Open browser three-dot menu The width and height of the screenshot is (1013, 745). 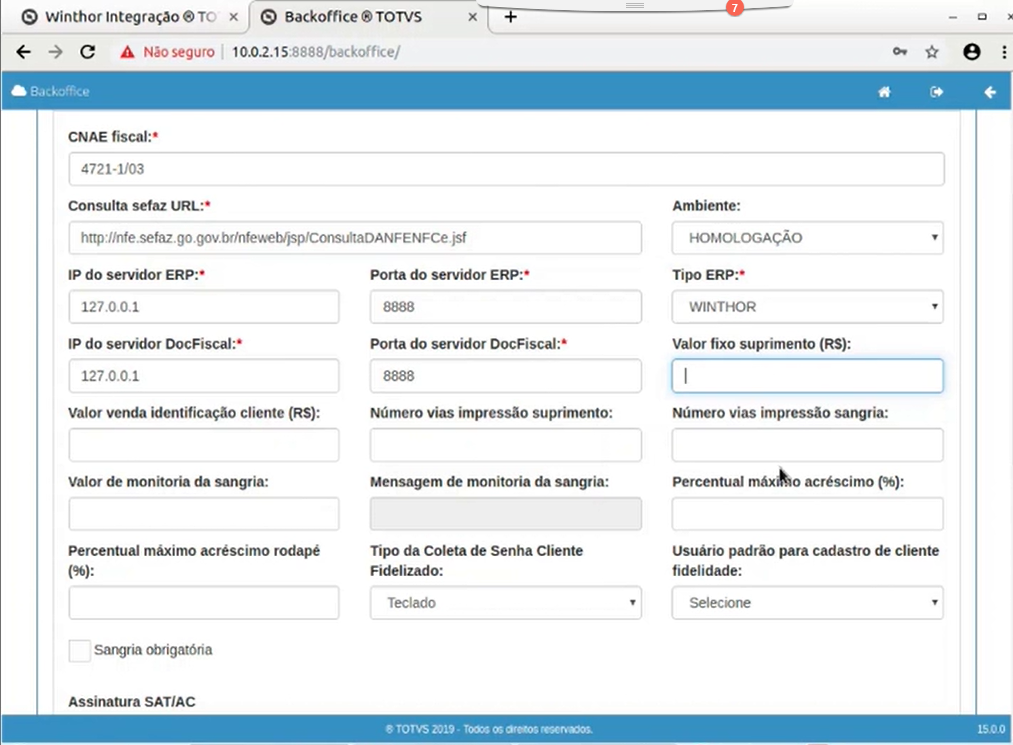pos(1004,52)
